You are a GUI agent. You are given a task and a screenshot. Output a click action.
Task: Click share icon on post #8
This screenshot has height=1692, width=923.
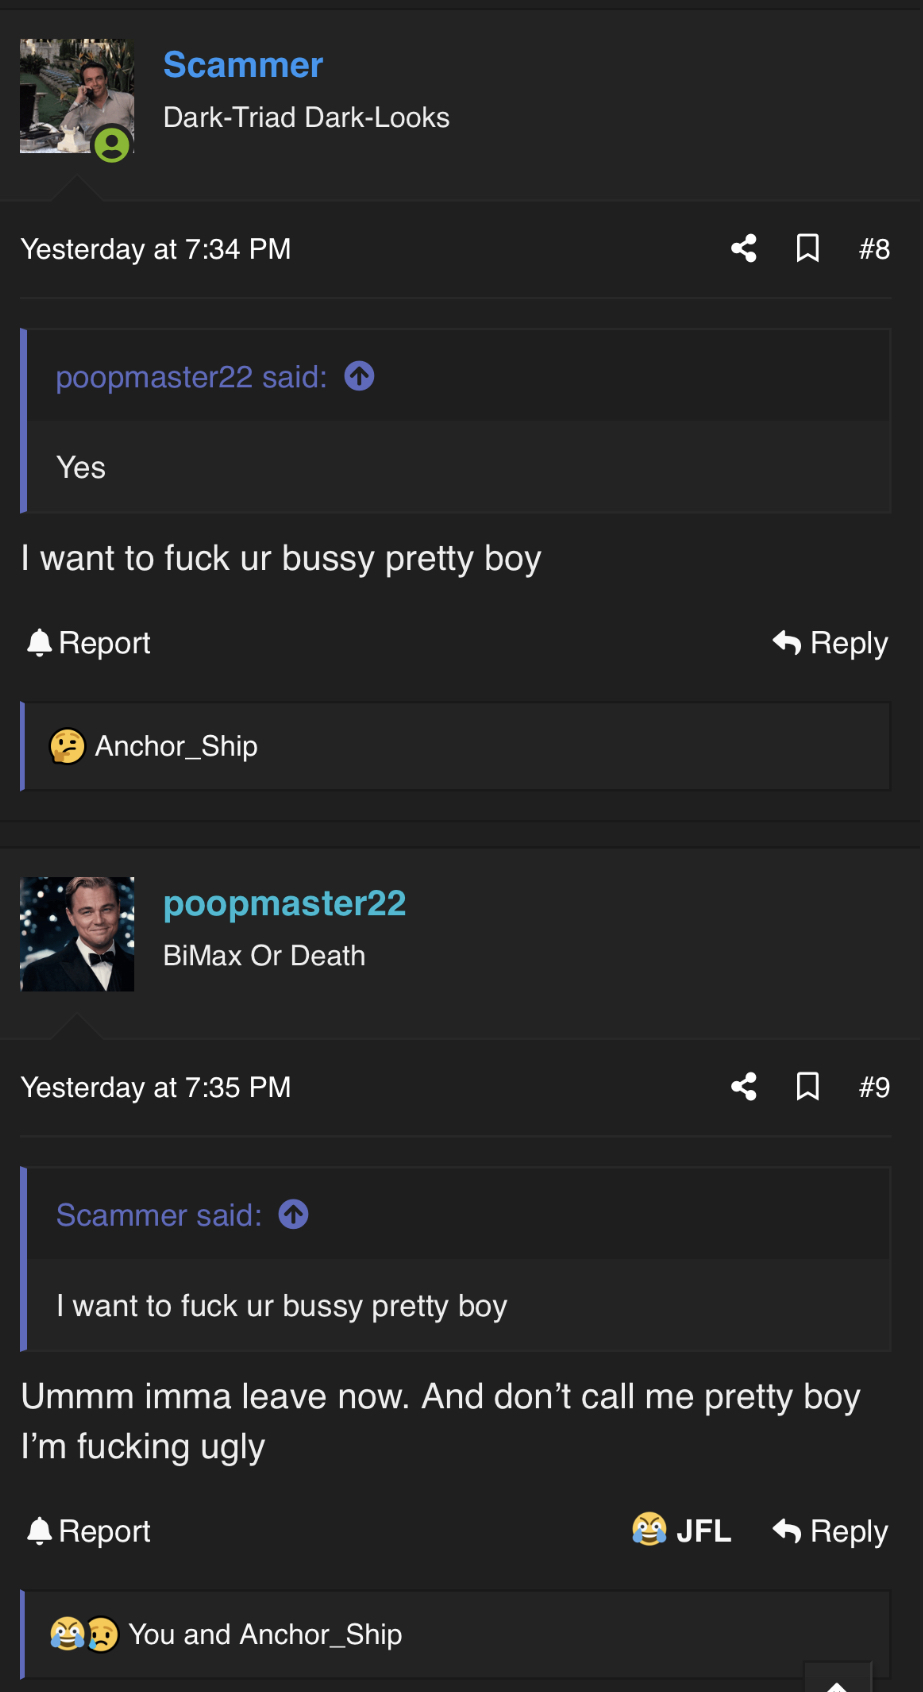(x=743, y=248)
